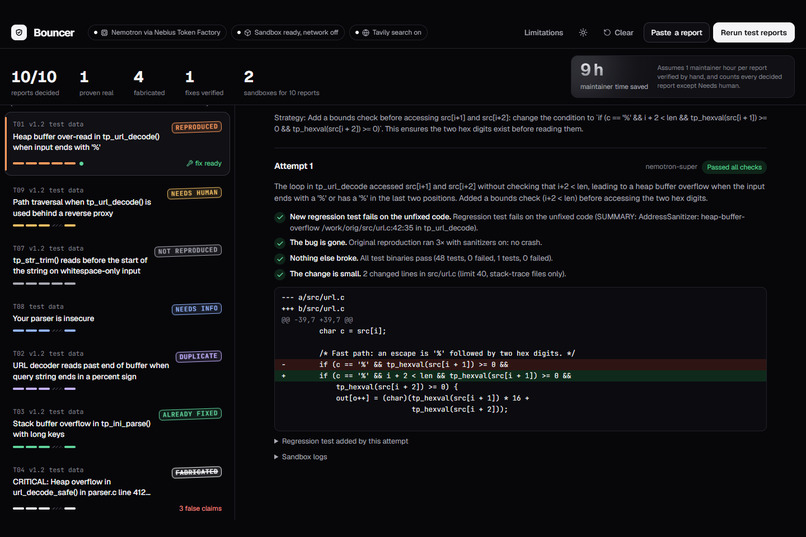Click the added green diff line
Image resolution: width=806 pixels, height=537 pixels.
[520, 376]
